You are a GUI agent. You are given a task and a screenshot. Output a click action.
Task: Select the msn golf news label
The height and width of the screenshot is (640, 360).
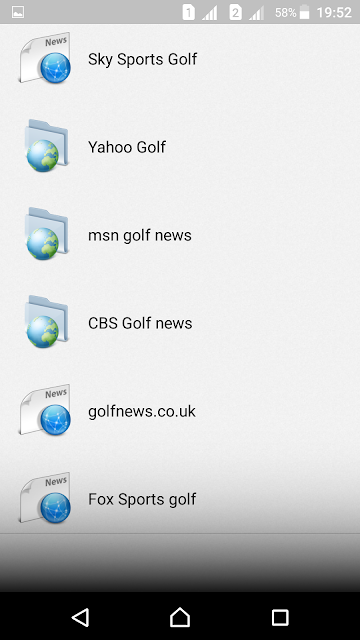point(140,236)
